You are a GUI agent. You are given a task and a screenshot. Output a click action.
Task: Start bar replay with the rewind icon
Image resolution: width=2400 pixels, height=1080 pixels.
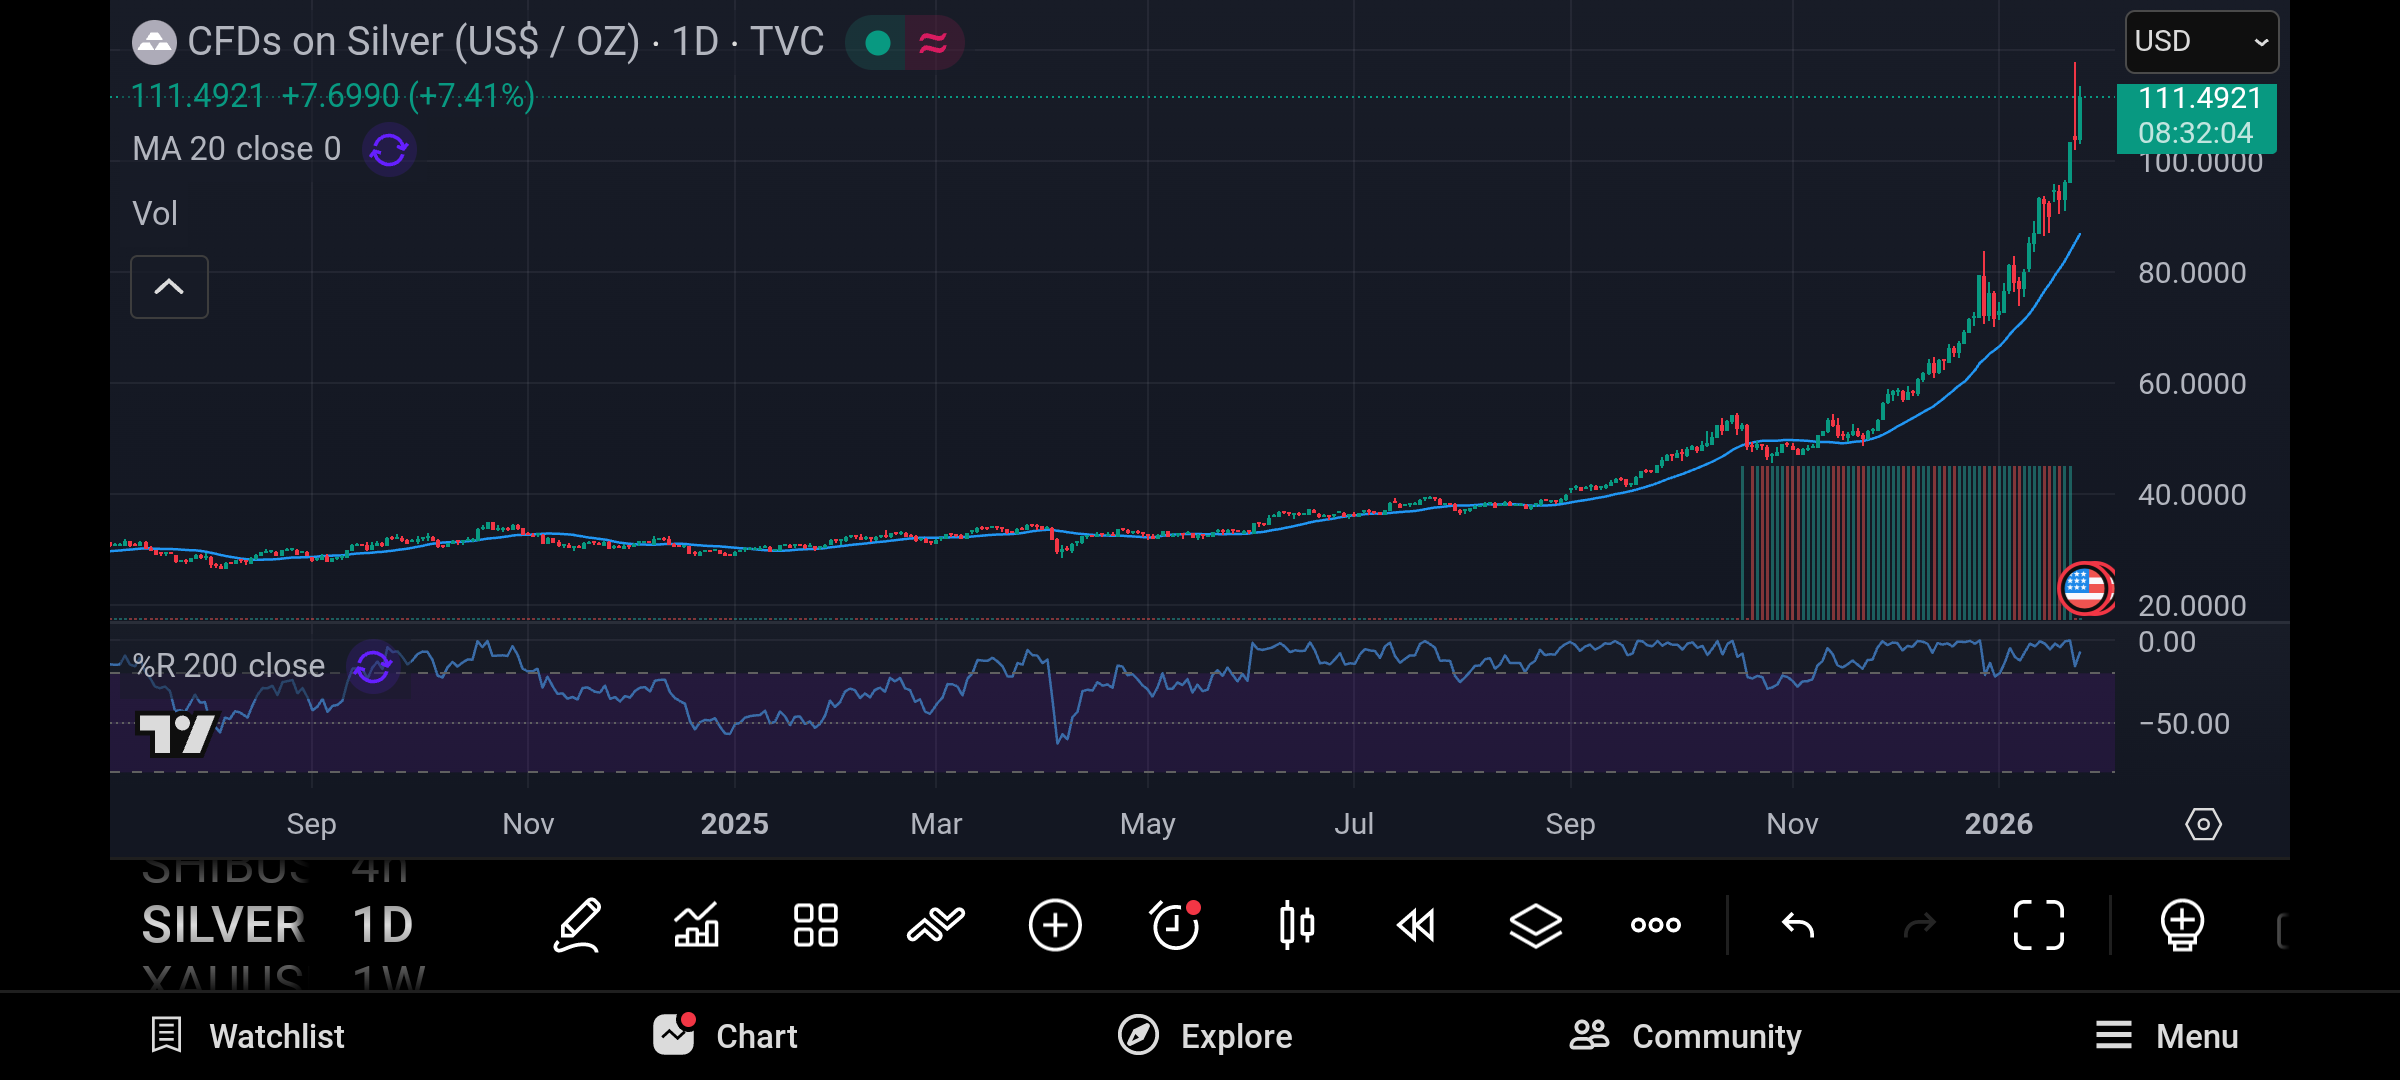(1416, 925)
